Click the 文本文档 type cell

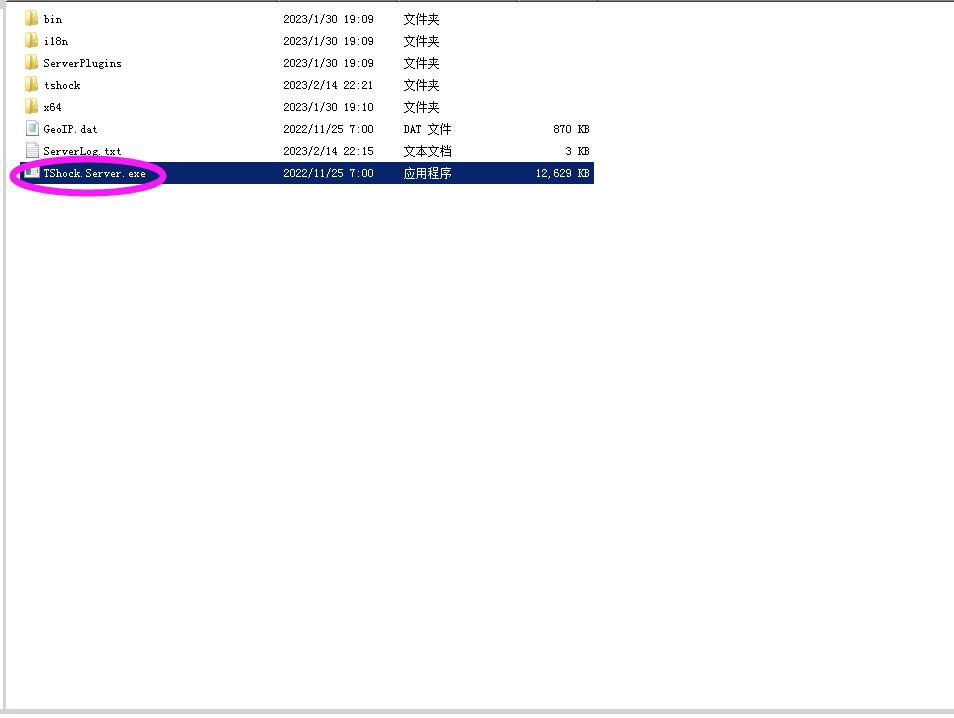point(427,151)
